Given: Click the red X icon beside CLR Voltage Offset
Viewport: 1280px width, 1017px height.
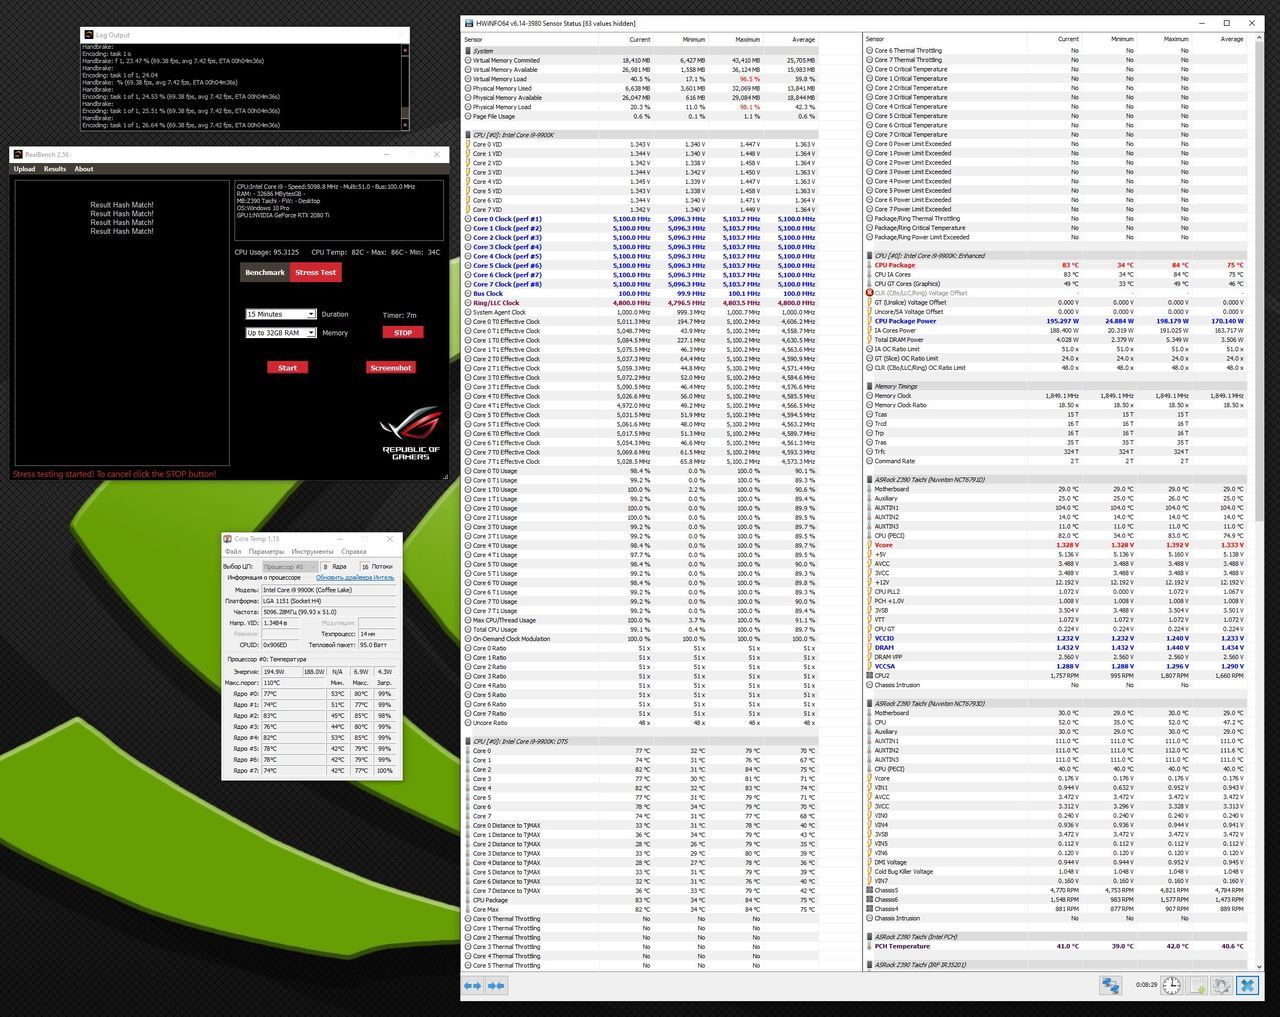Looking at the screenshot, I should (869, 293).
